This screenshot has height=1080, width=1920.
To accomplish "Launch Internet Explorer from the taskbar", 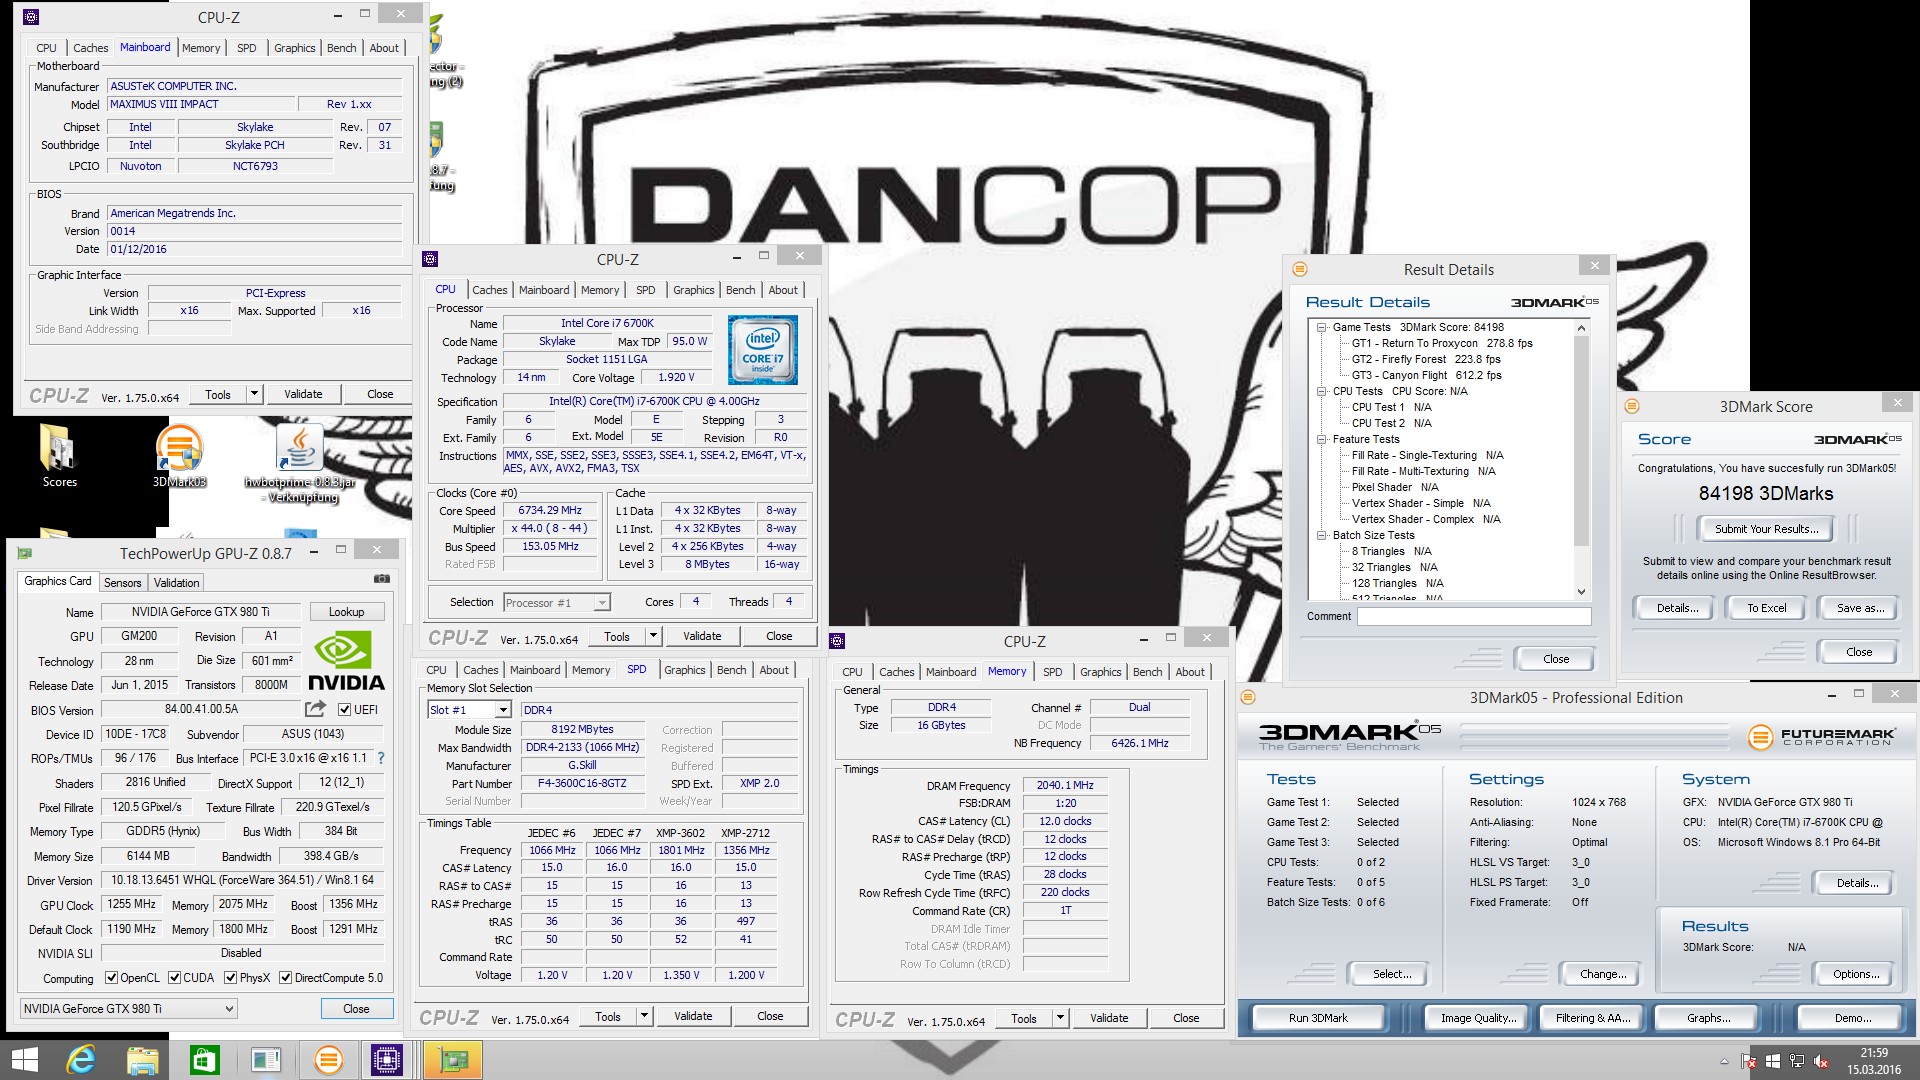I will [x=81, y=1060].
